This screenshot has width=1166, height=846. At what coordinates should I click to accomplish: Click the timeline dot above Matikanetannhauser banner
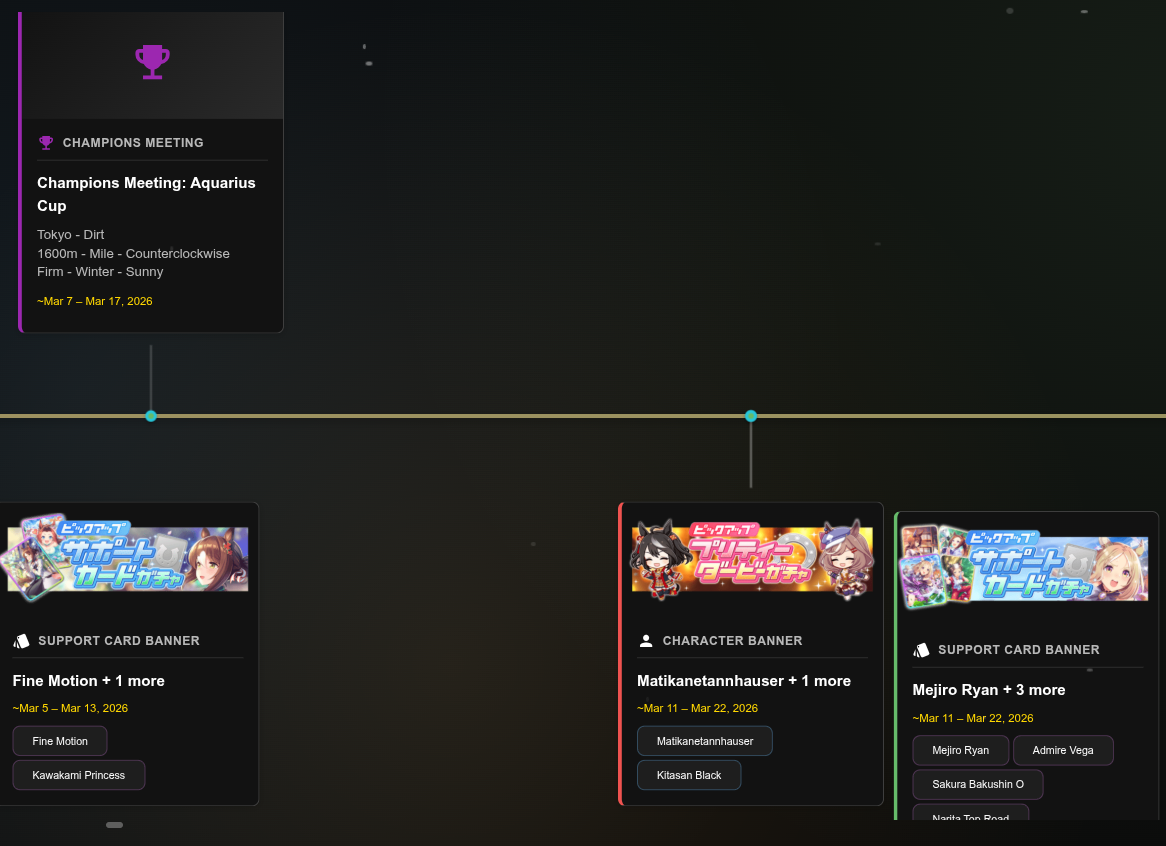click(x=751, y=416)
